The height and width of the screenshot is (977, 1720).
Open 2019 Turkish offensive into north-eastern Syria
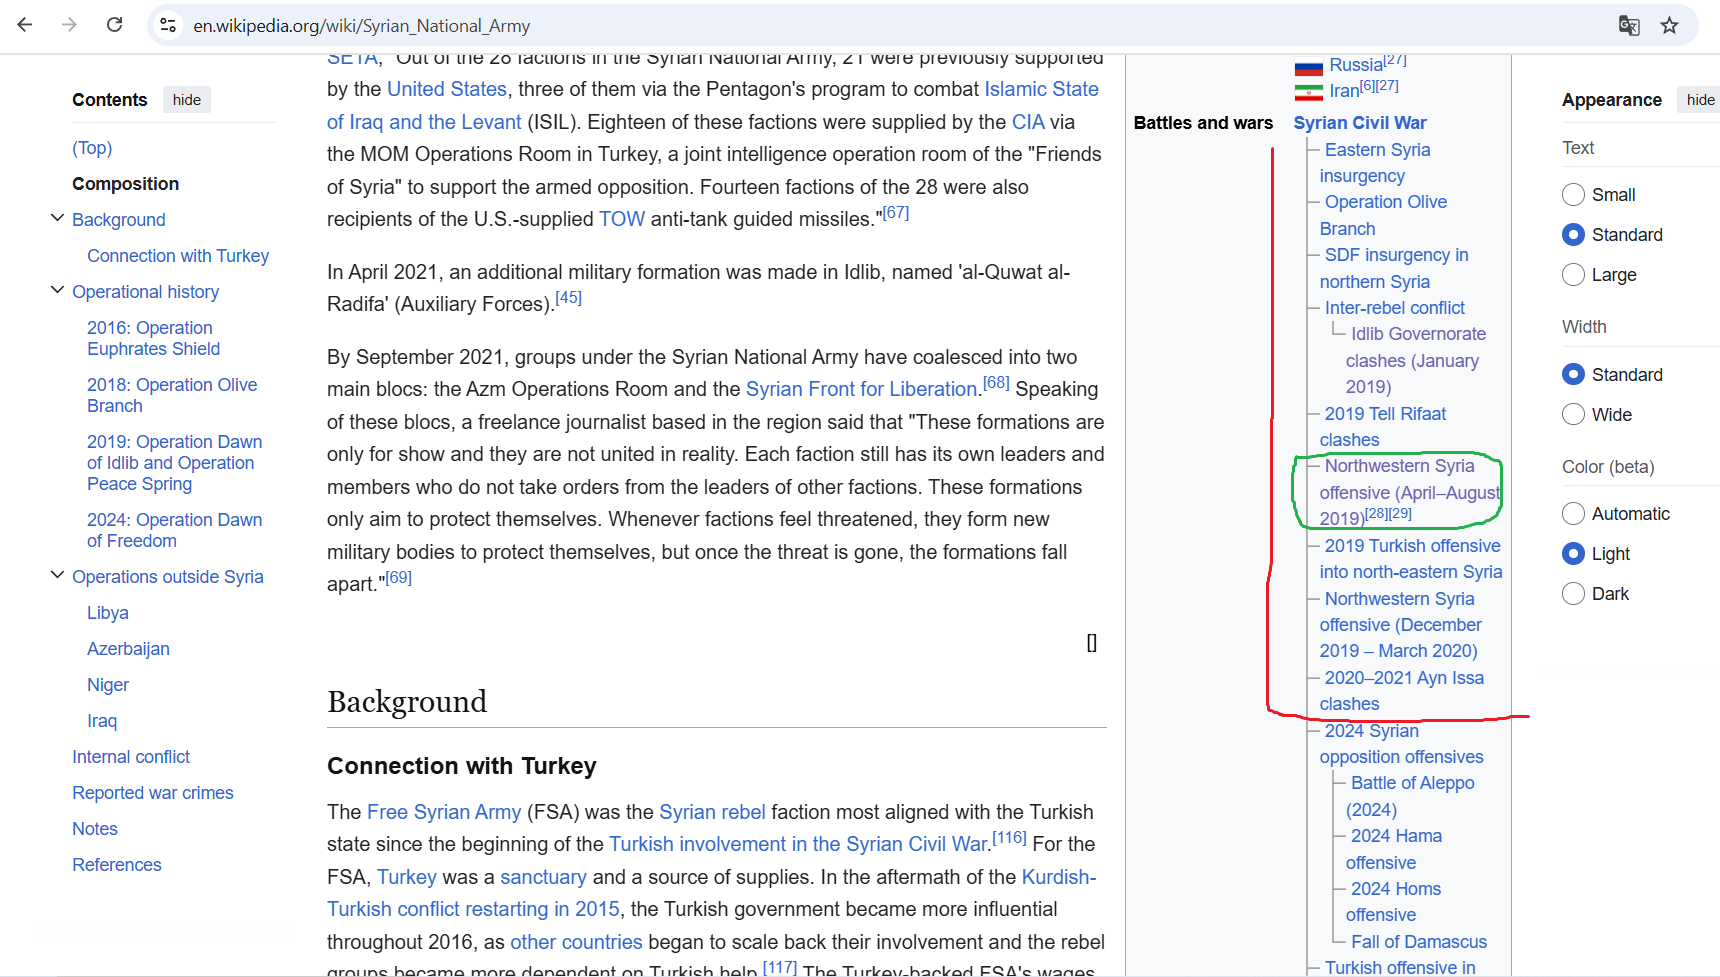(x=1411, y=559)
